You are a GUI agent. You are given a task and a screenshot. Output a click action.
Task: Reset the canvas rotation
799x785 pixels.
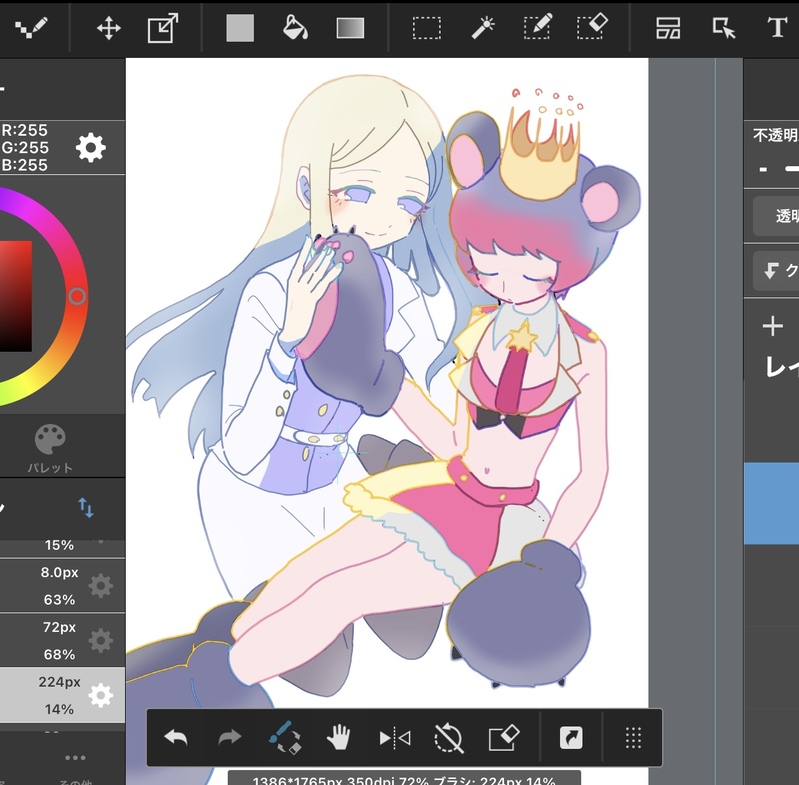[x=448, y=738]
